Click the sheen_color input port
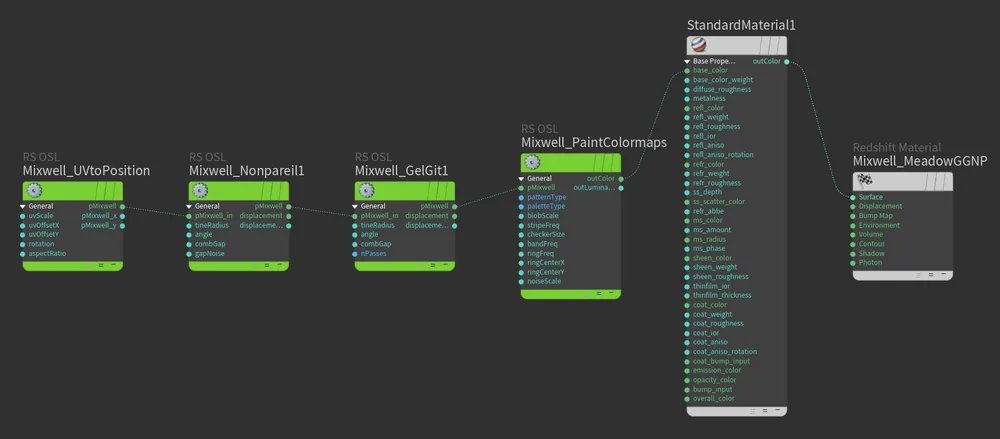This screenshot has height=439, width=1000. [687, 258]
